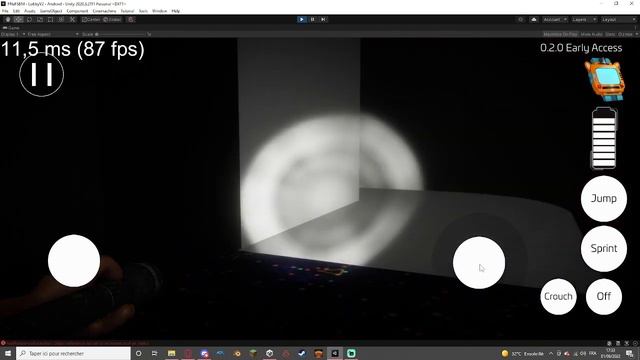Image resolution: width=640 pixels, height=360 pixels.
Task: Click the Jump button
Action: (x=604, y=198)
